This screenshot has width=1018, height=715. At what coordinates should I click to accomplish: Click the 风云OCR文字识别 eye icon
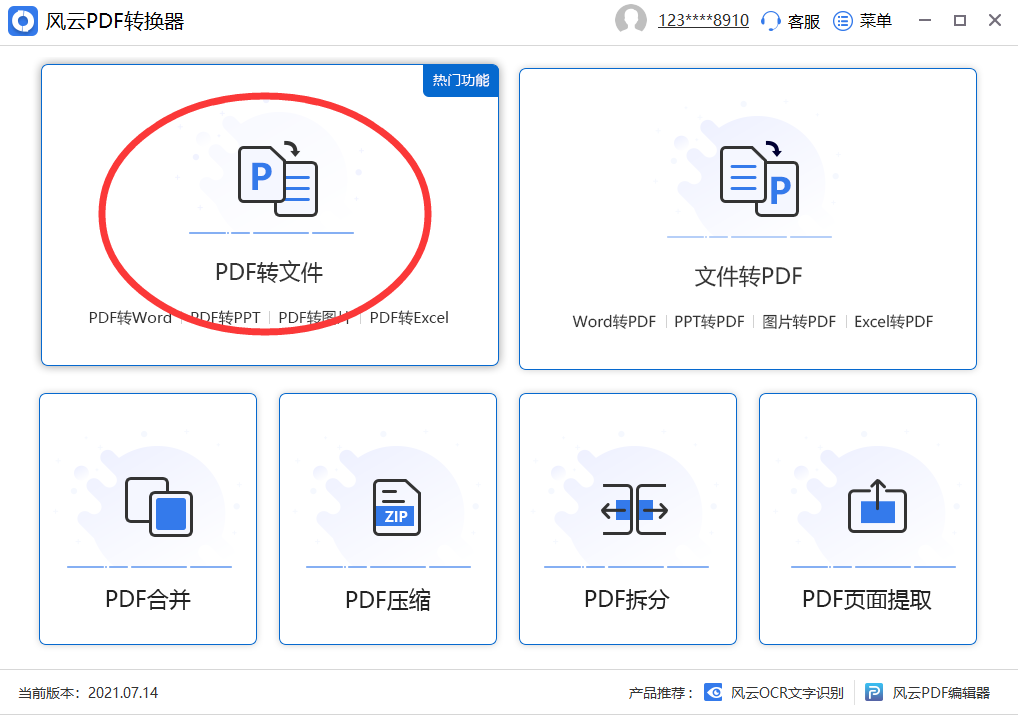pyautogui.click(x=714, y=692)
